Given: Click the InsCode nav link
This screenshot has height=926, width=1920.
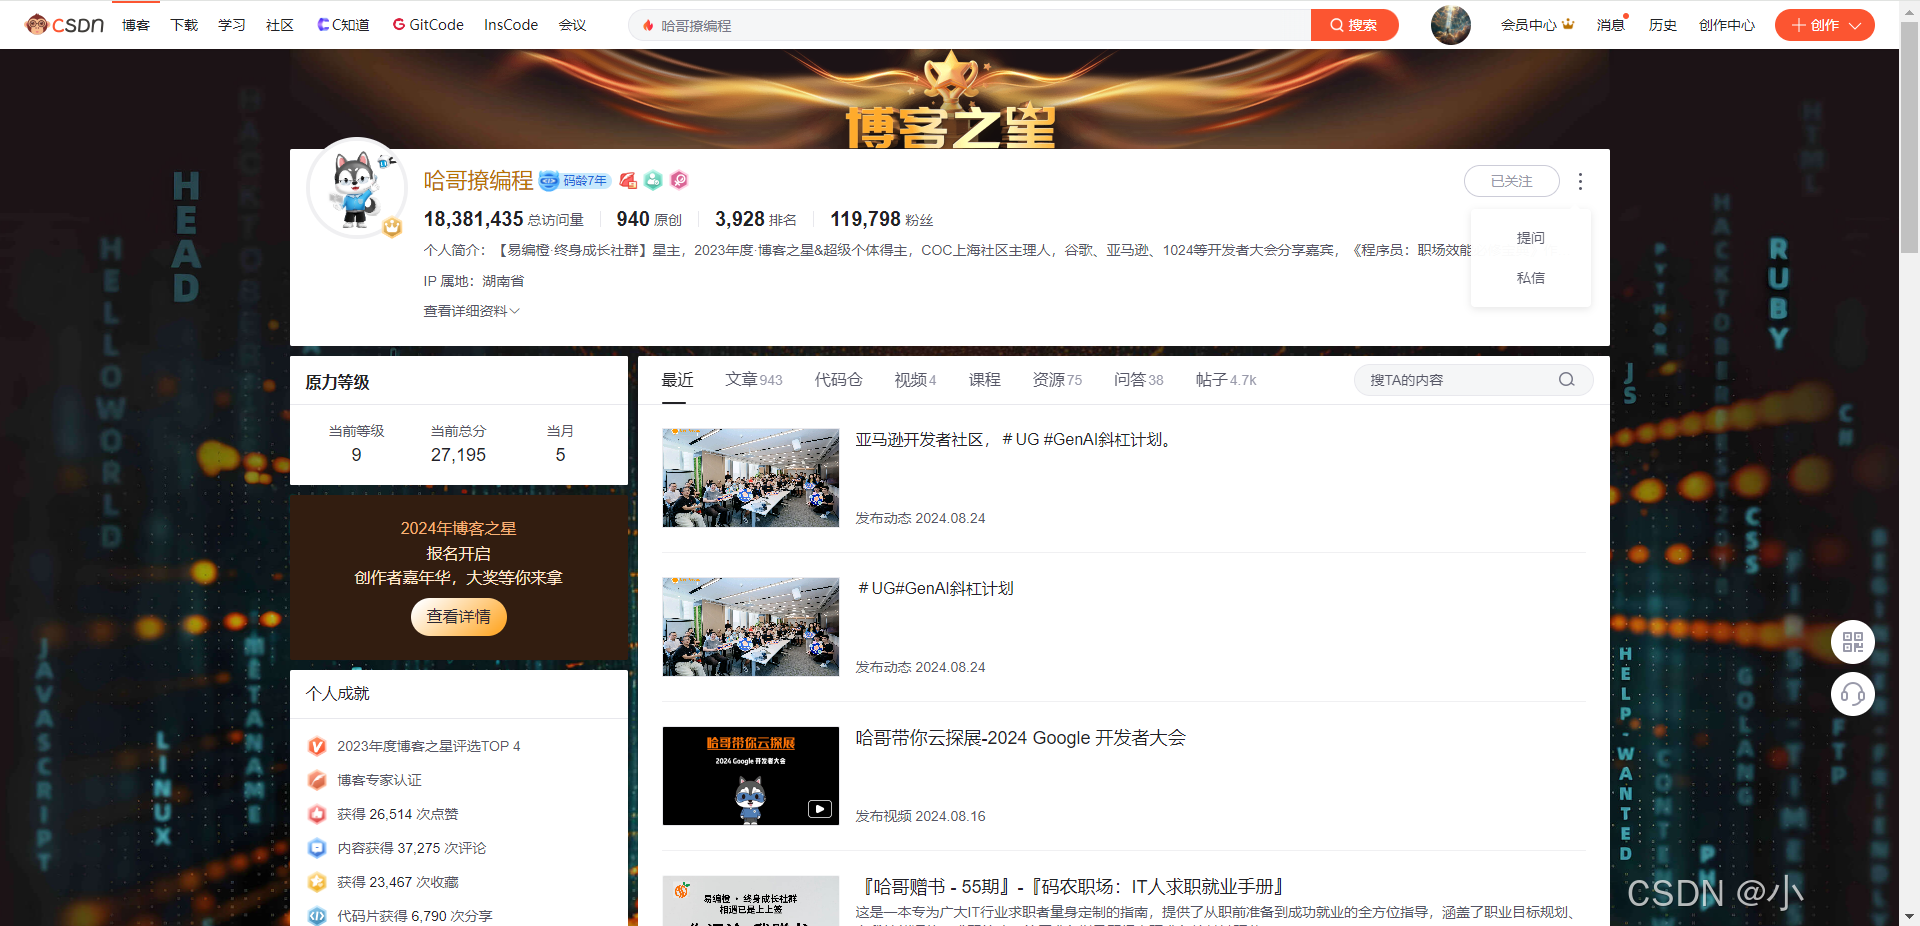Looking at the screenshot, I should (511, 25).
